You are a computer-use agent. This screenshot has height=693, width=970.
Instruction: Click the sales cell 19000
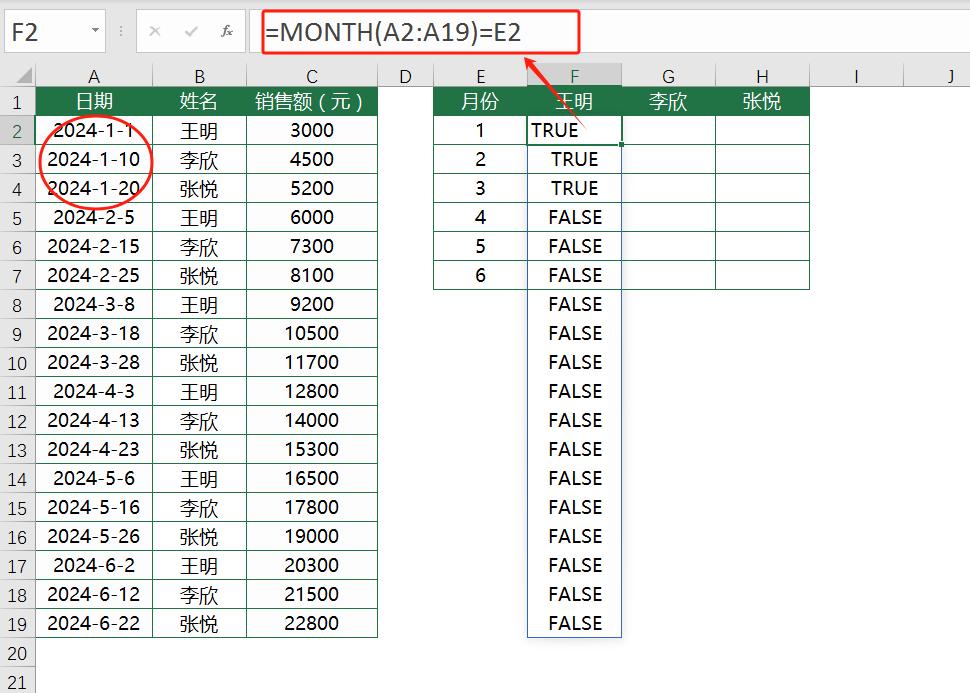pyautogui.click(x=312, y=536)
